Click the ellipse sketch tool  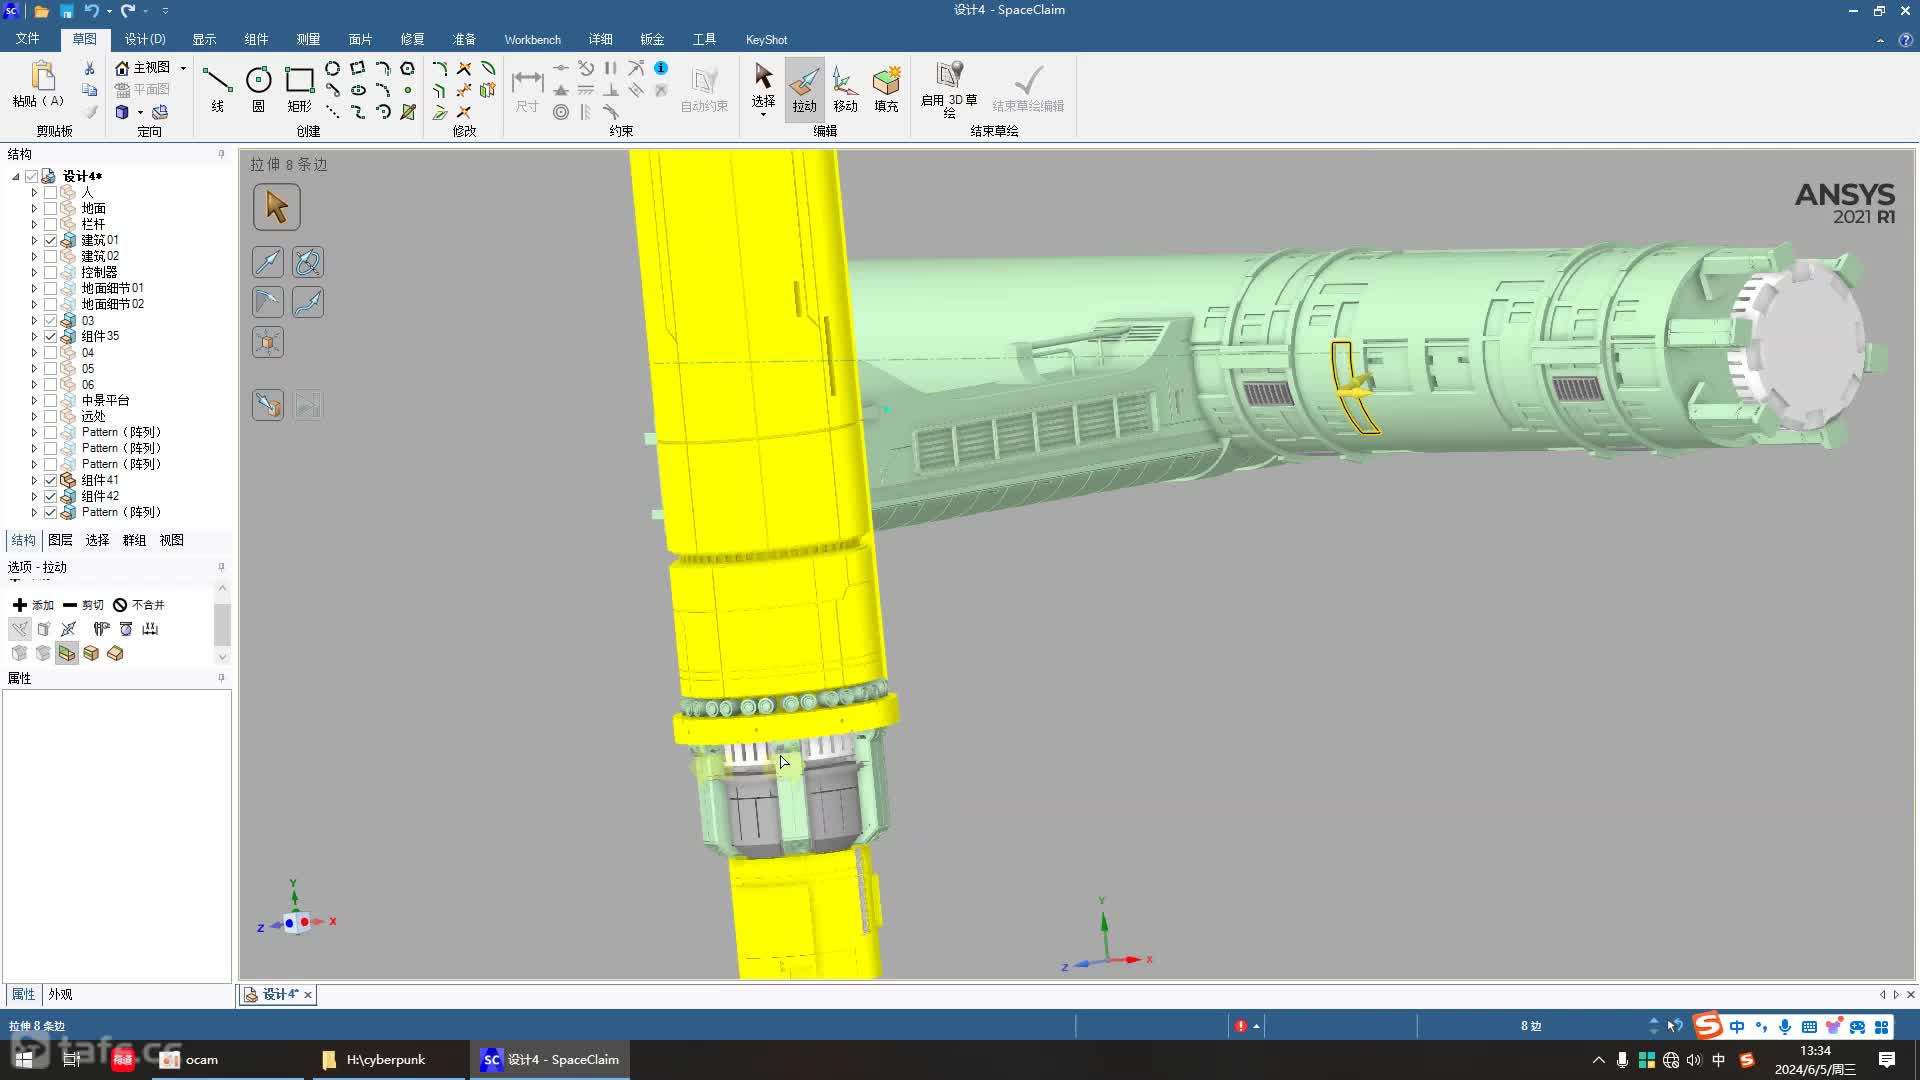[x=358, y=90]
